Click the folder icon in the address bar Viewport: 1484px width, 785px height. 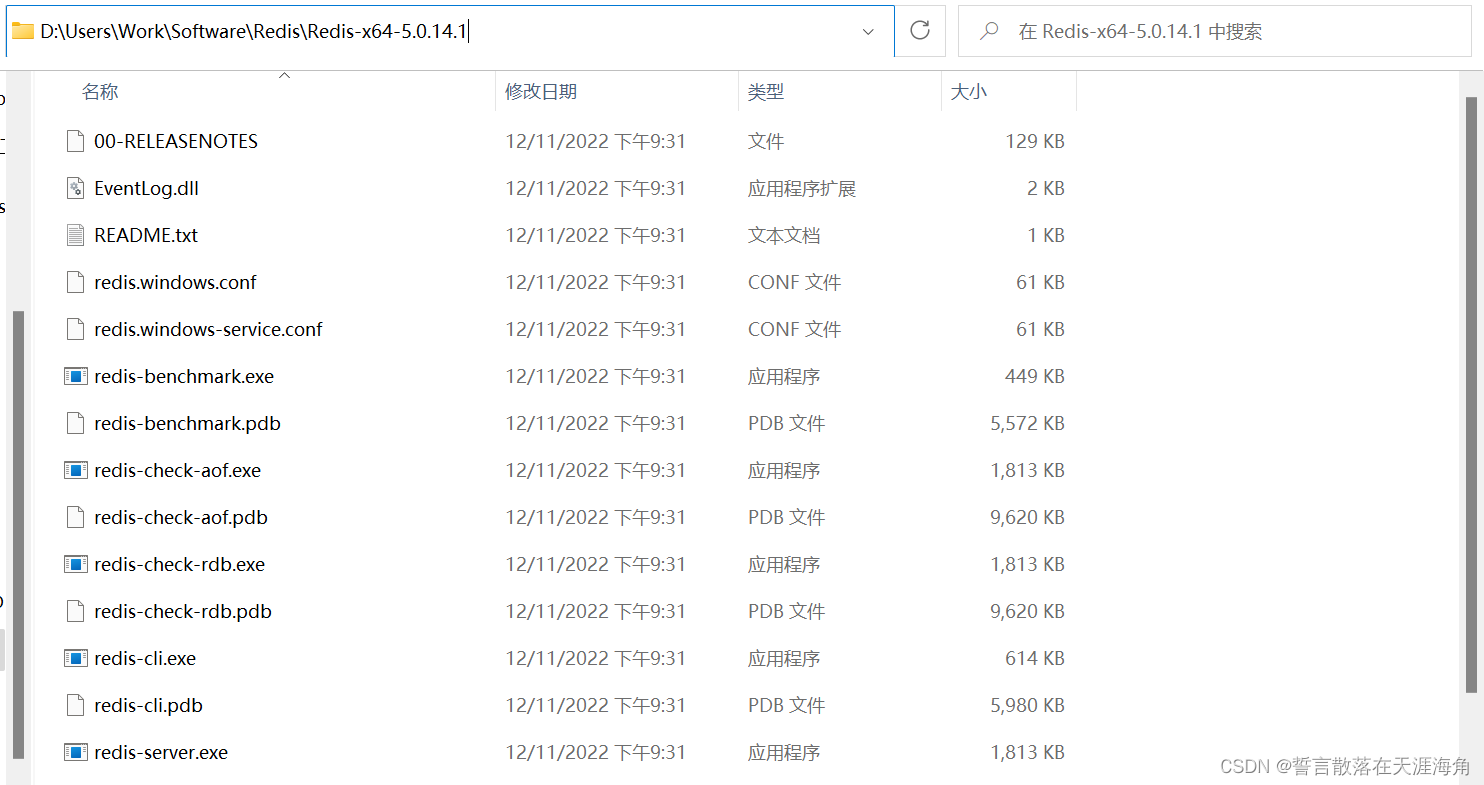(23, 31)
